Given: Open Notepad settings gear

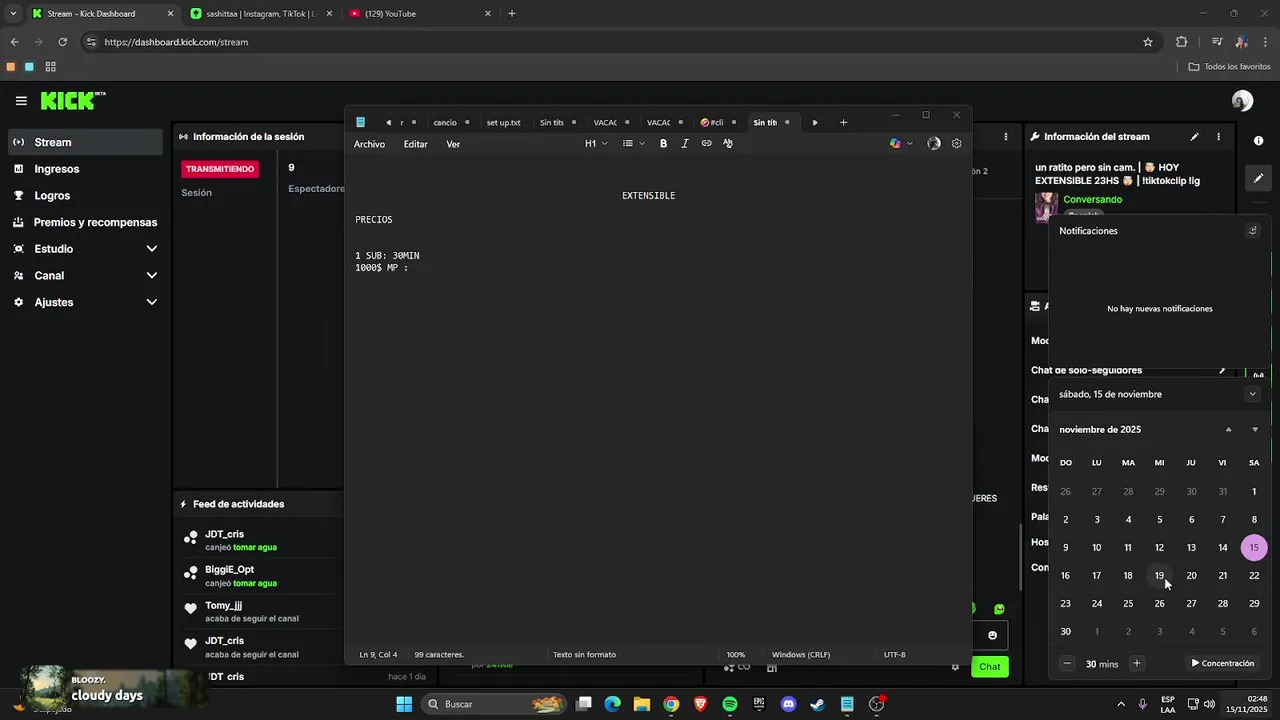Looking at the screenshot, I should pyautogui.click(x=956, y=144).
